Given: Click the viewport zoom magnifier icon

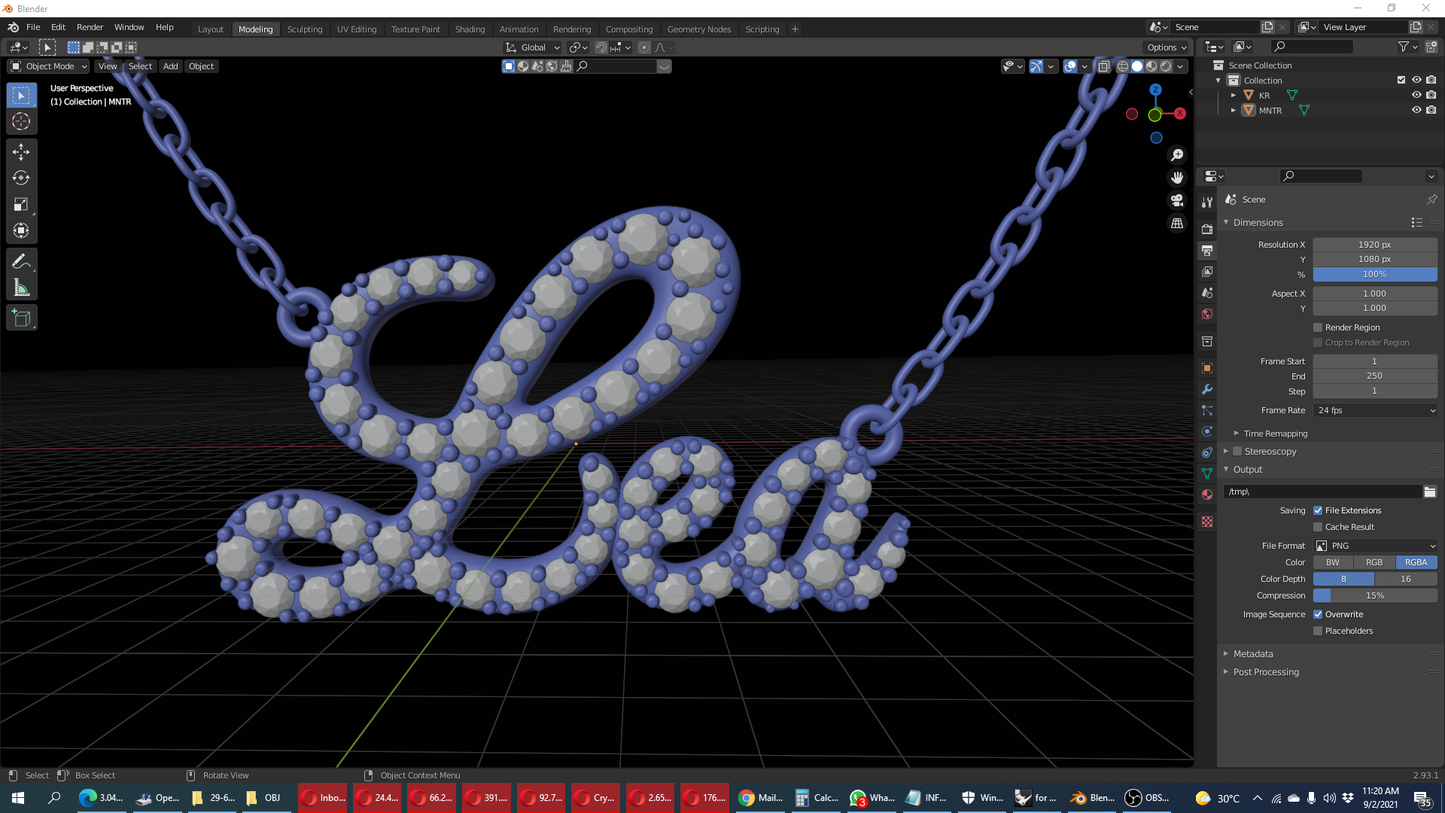Looking at the screenshot, I should [1177, 155].
